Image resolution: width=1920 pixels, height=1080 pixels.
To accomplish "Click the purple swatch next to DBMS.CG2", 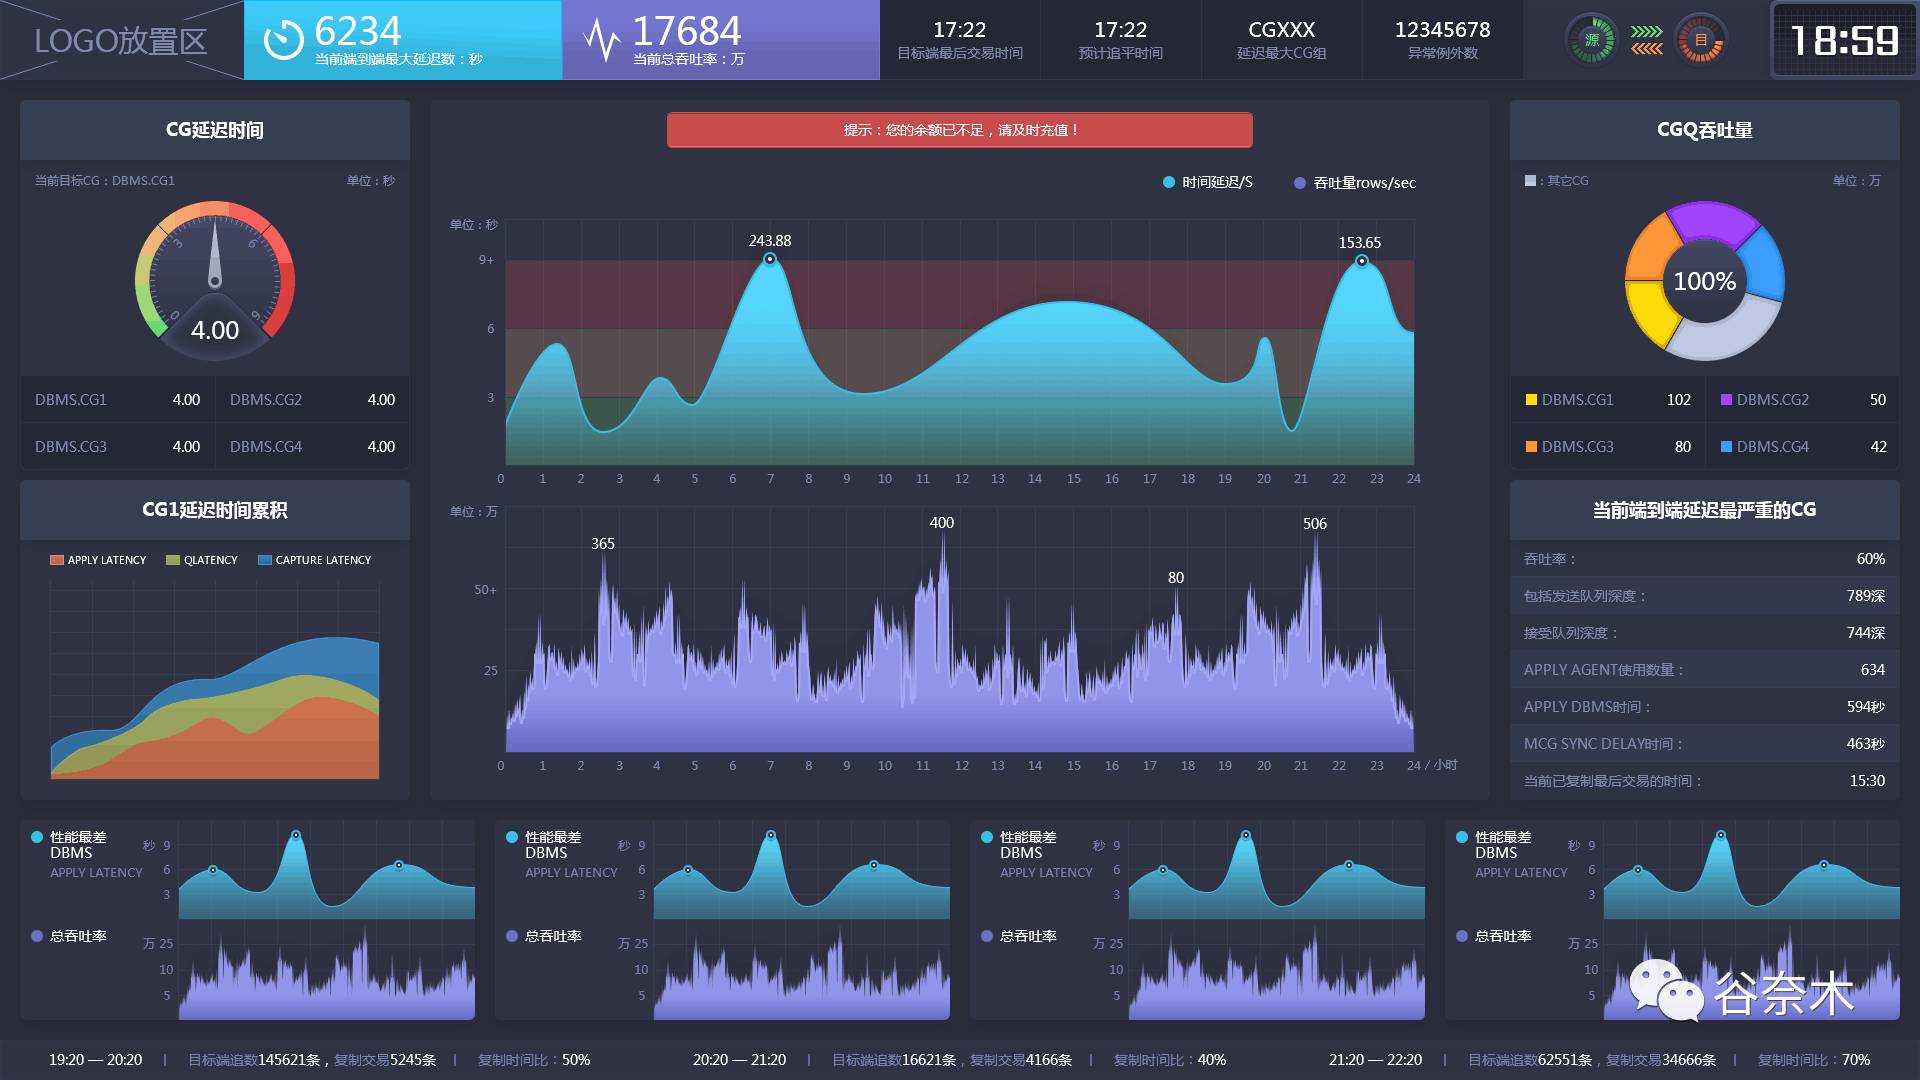I will (x=1726, y=400).
